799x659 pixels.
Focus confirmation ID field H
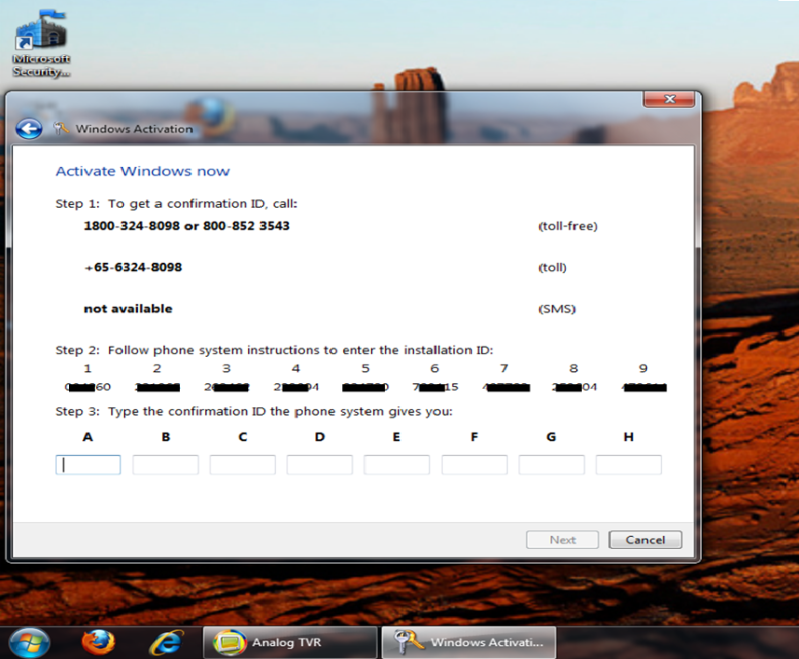coord(628,465)
